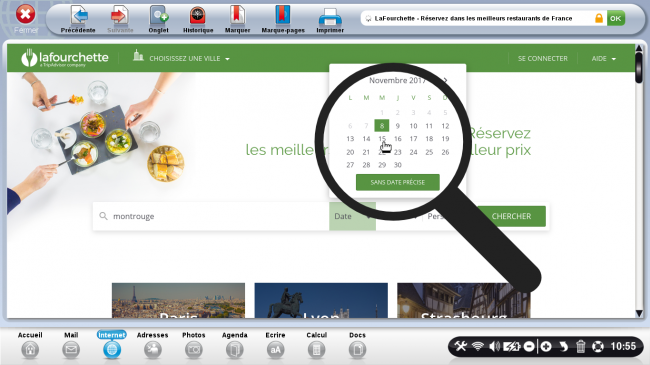The width and height of the screenshot is (650, 365).
Task: Close the browser with the Fermer button
Action: pos(26,19)
